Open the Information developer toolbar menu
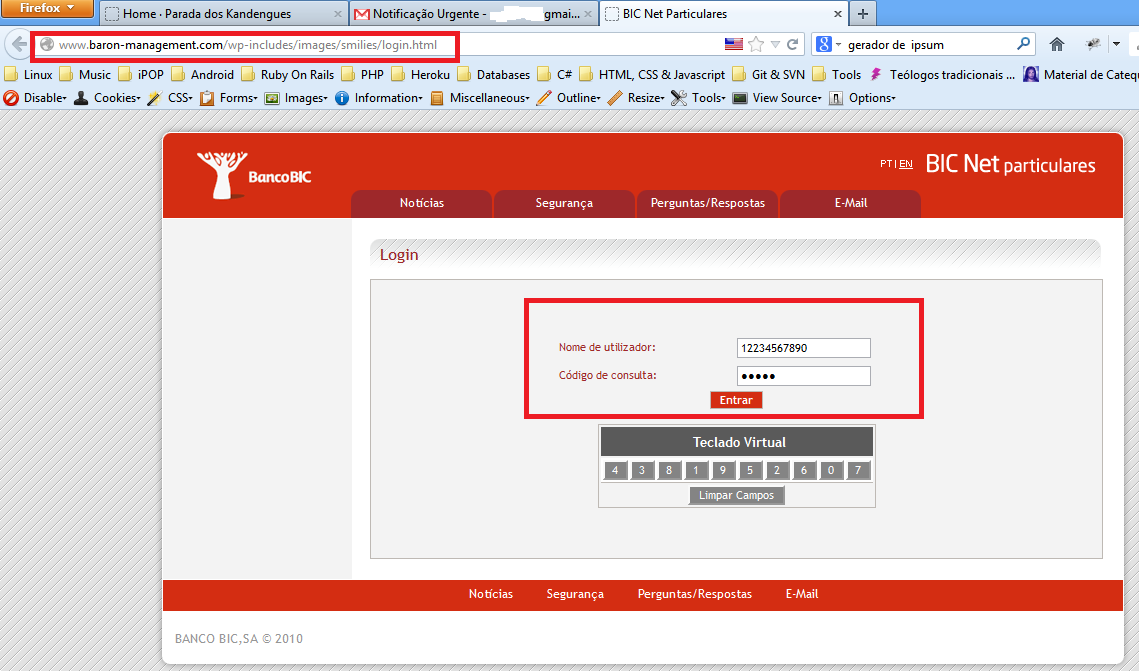Image resolution: width=1139 pixels, height=671 pixels. pyautogui.click(x=379, y=97)
